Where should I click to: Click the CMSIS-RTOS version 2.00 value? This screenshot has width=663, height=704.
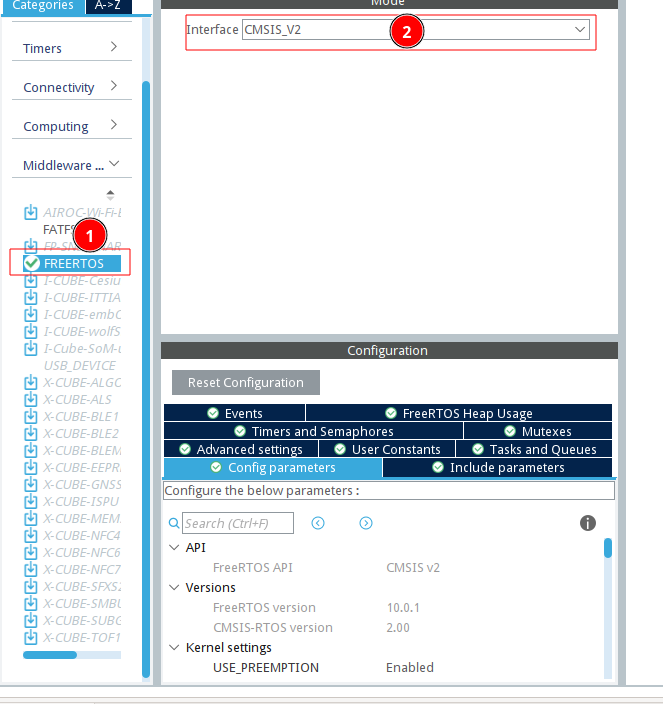point(398,628)
